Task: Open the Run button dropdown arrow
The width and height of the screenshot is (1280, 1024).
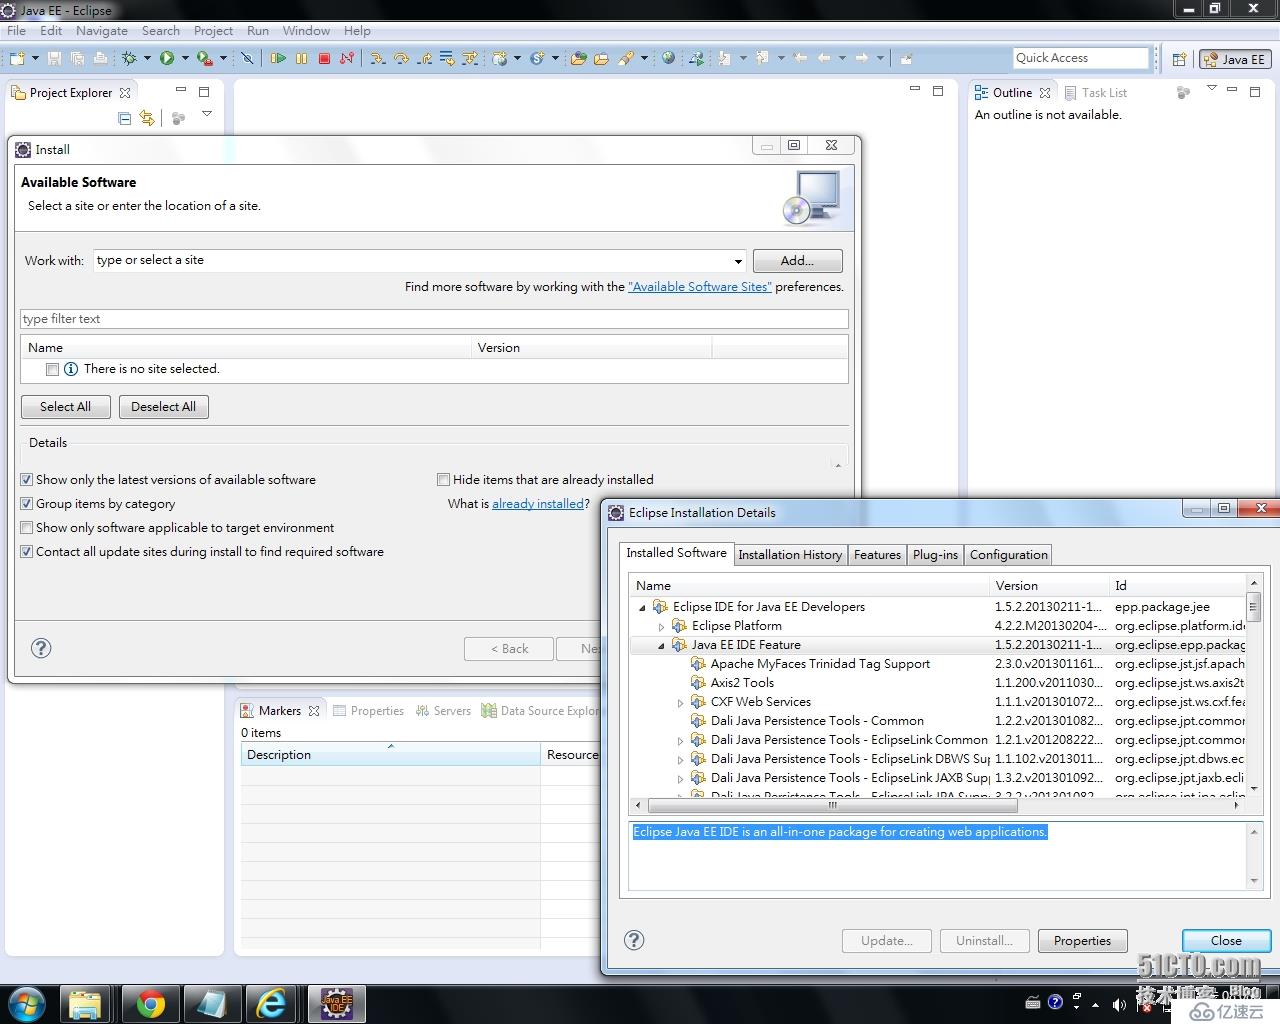Action: 185,58
